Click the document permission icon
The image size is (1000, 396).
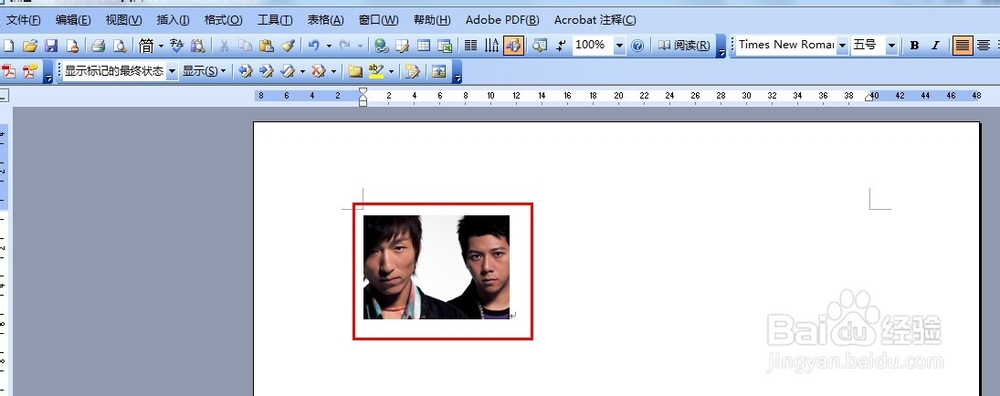(x=73, y=46)
